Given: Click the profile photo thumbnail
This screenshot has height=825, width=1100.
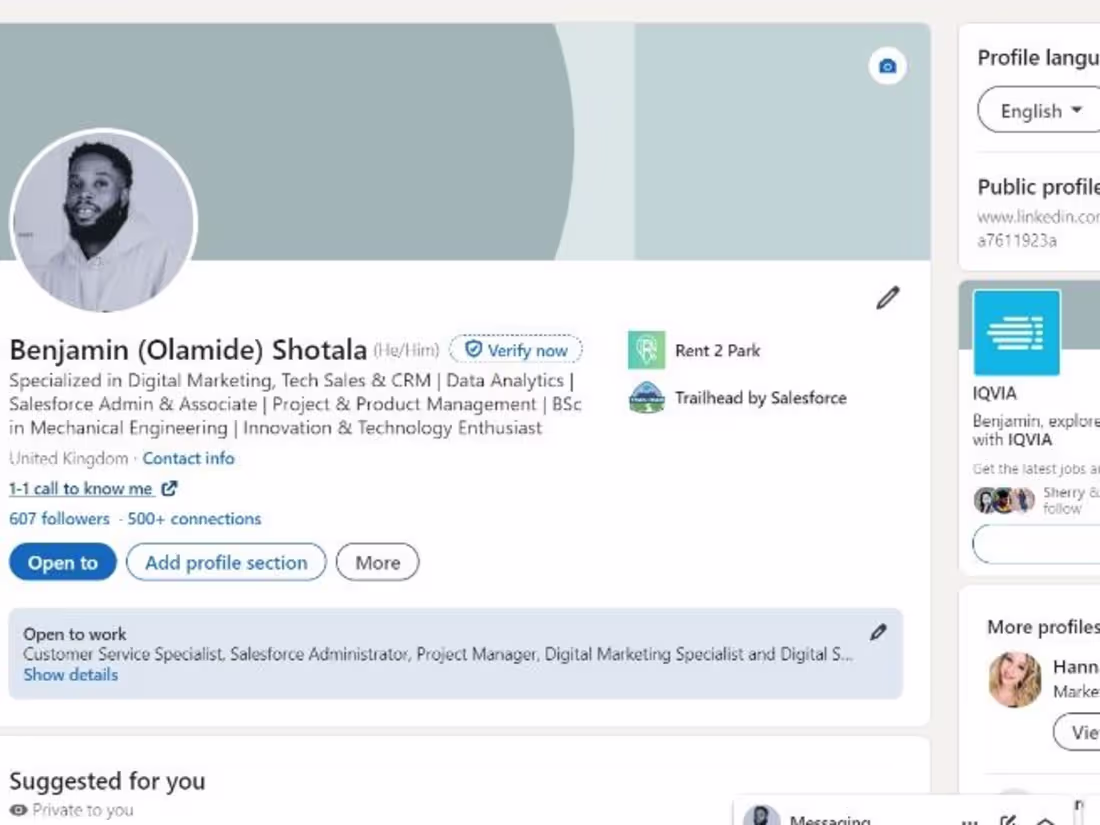Looking at the screenshot, I should (x=103, y=222).
